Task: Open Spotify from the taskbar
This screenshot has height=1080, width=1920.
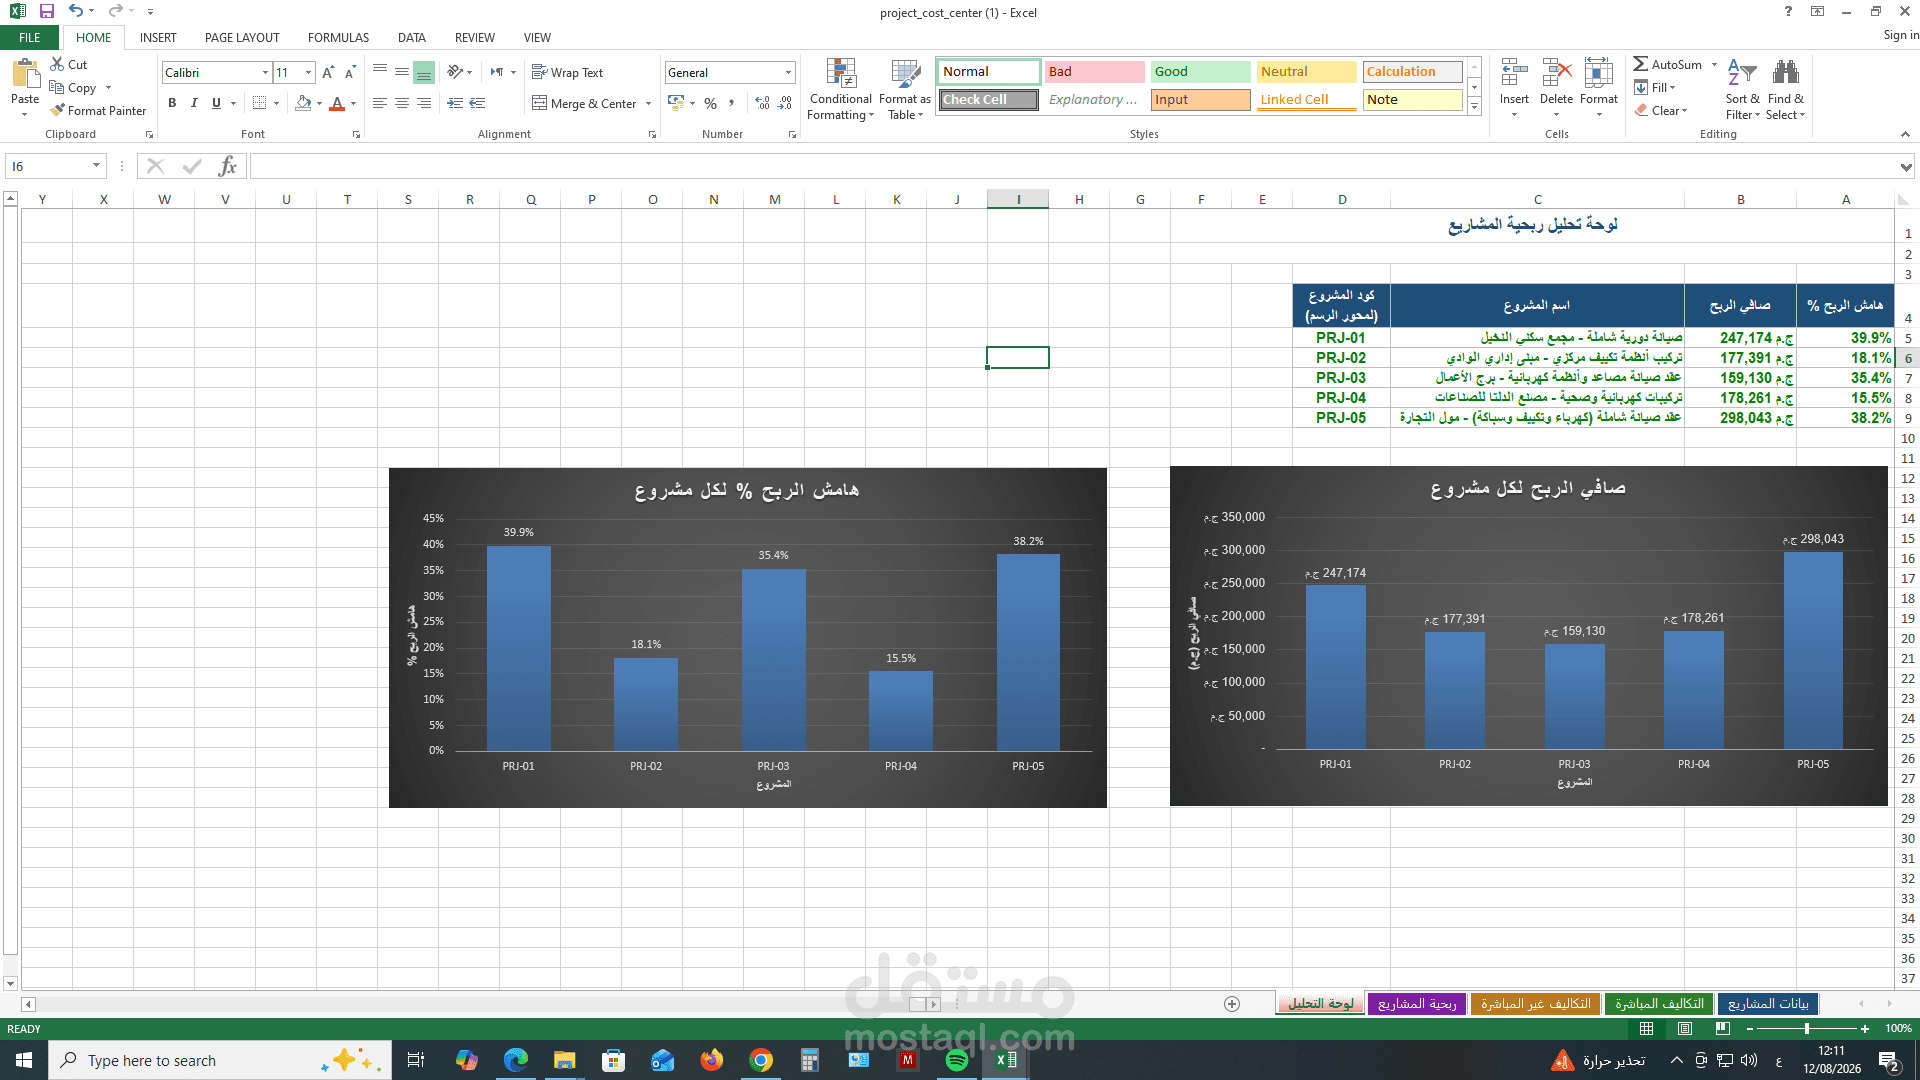Action: [956, 1060]
